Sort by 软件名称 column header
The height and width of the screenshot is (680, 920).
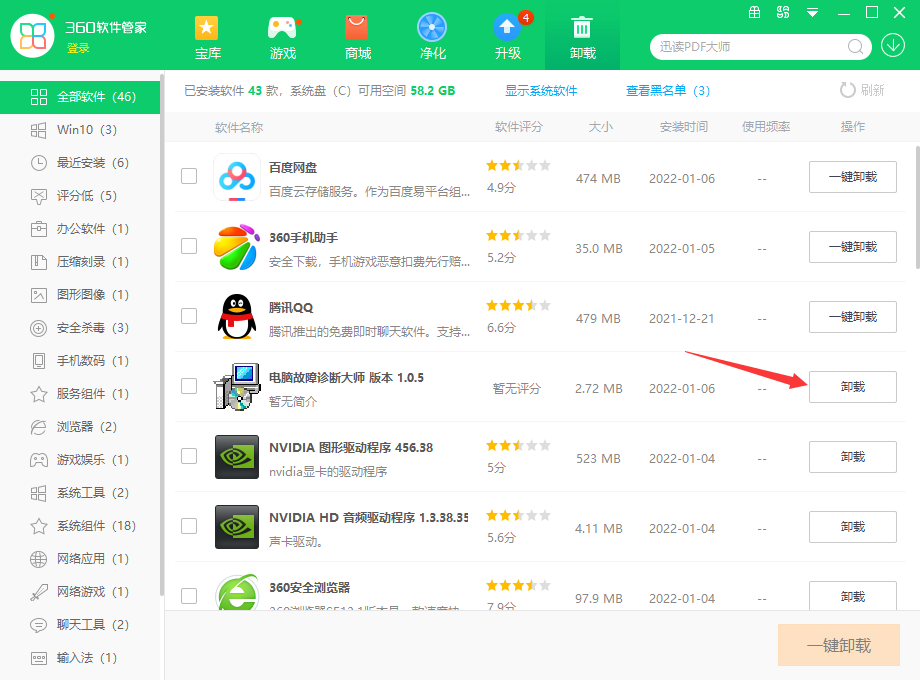[239, 127]
